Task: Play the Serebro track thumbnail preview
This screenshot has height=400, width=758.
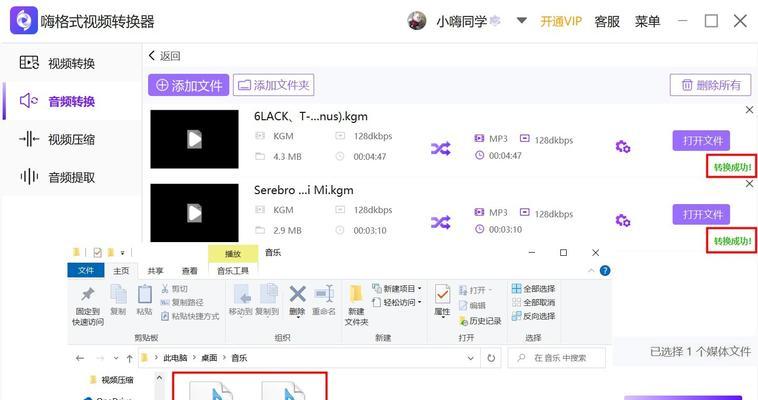Action: (194, 213)
